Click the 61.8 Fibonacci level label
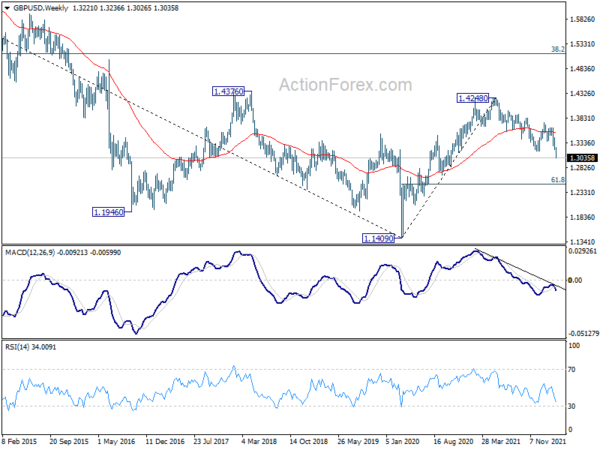Image resolution: width=600 pixels, height=450 pixels. pos(558,179)
